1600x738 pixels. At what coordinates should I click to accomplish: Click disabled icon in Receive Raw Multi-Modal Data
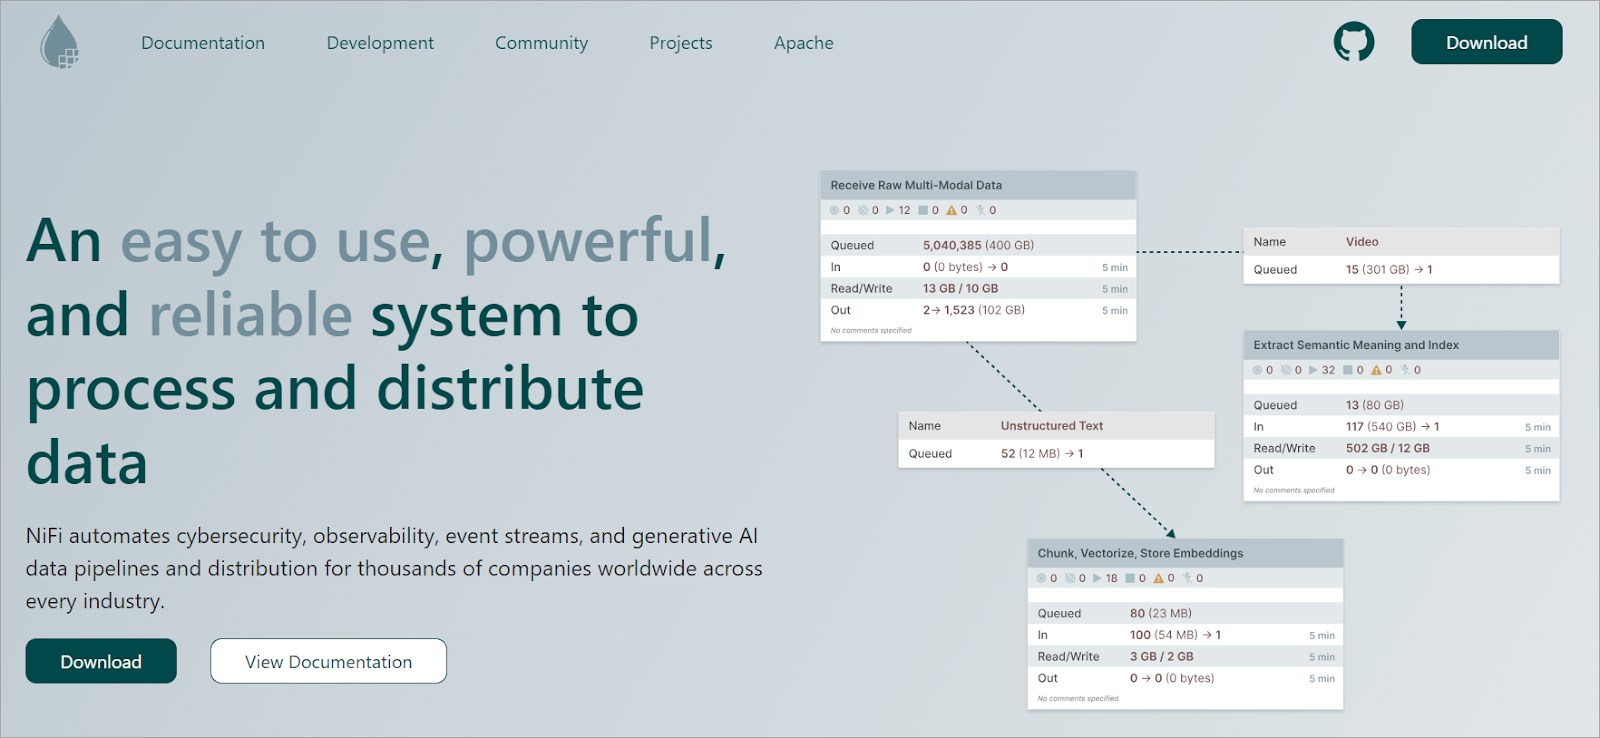[x=981, y=210]
